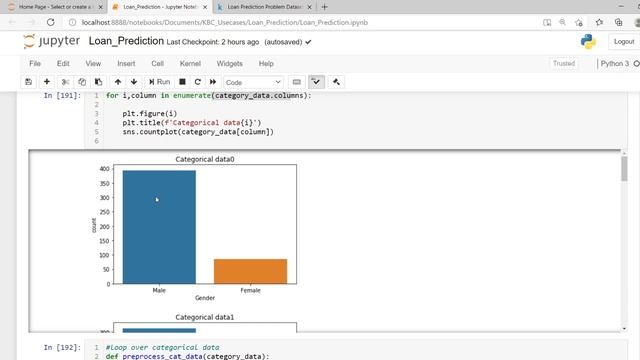This screenshot has height=360, width=640.
Task: Open the Insert menu
Action: pos(126,64)
